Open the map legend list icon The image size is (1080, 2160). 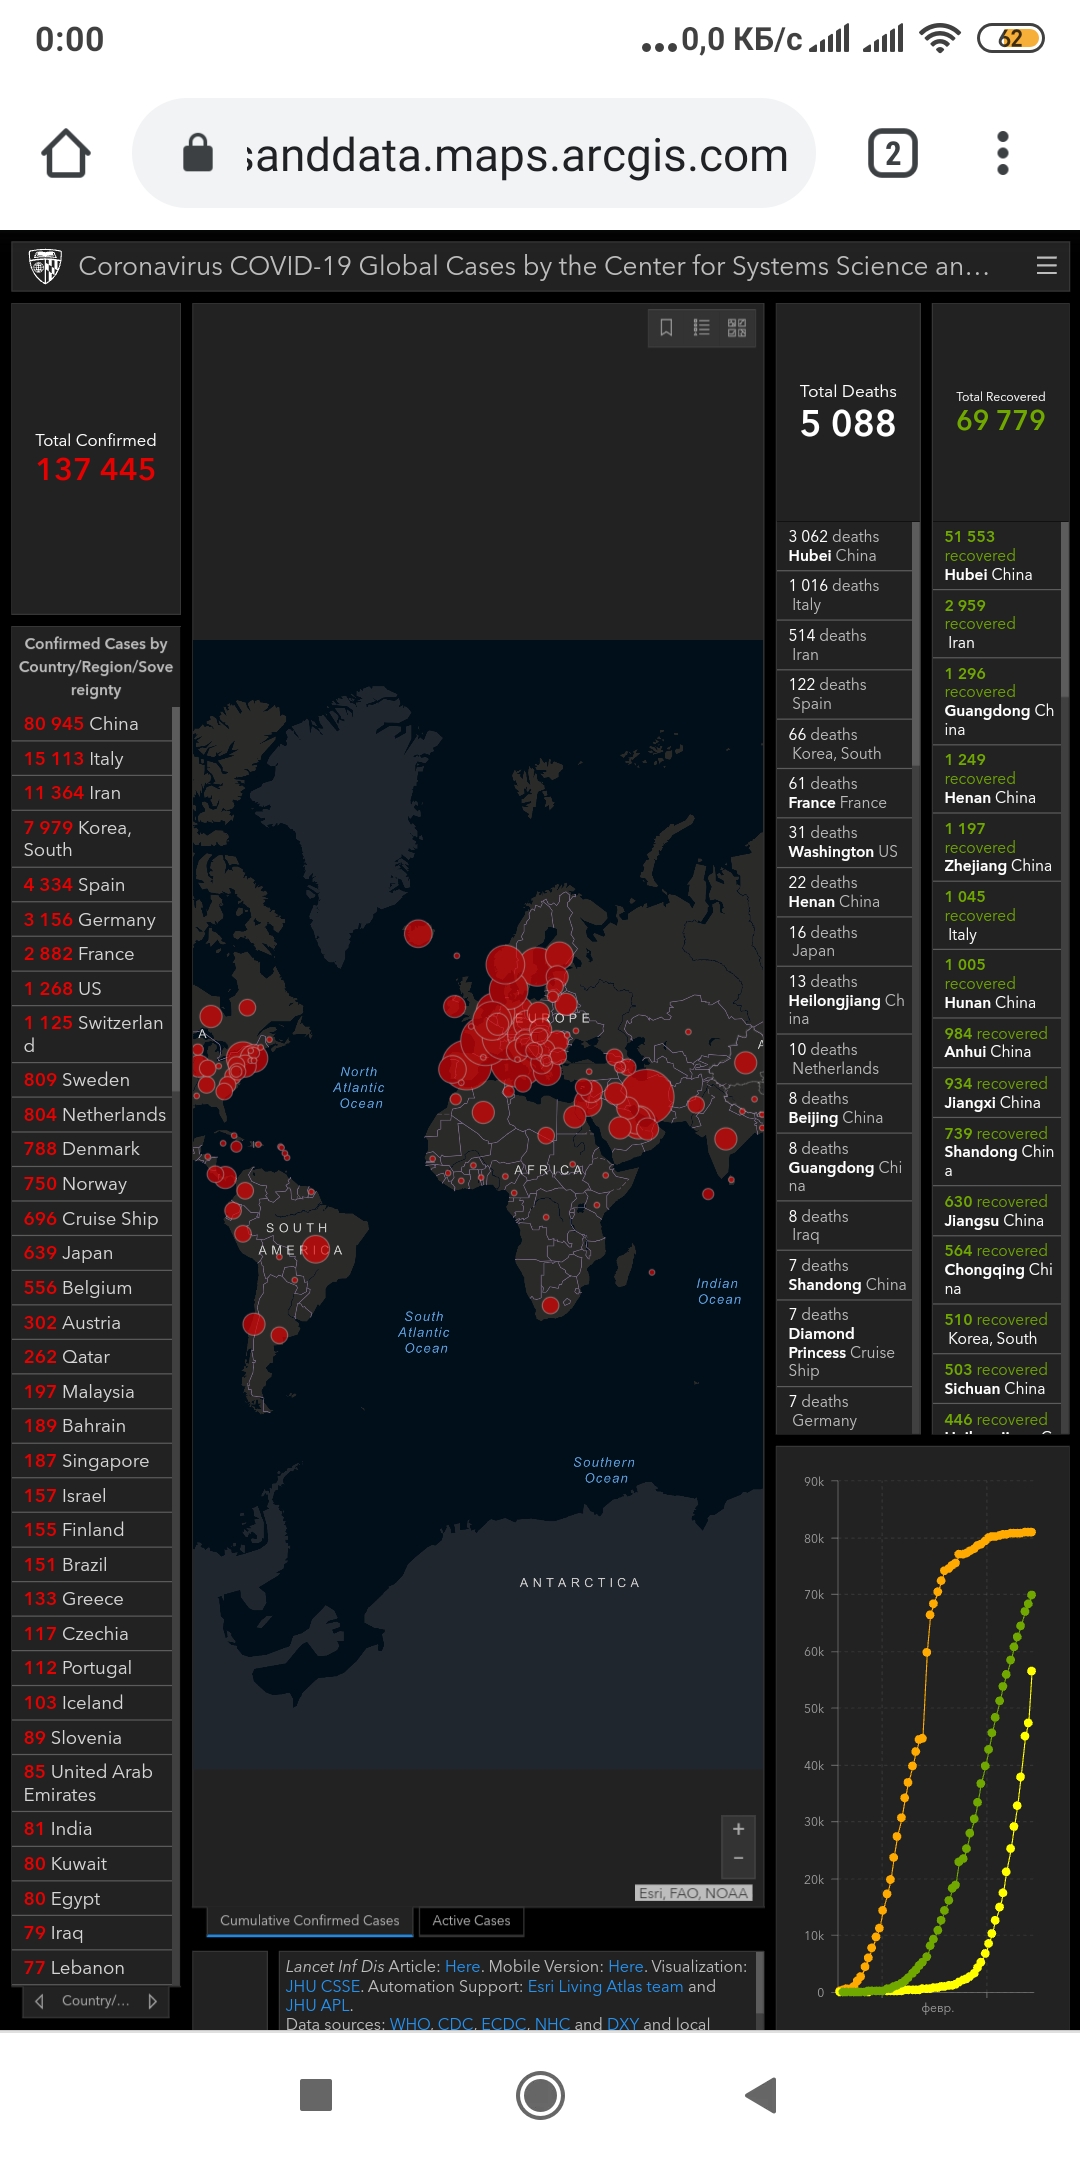pyautogui.click(x=702, y=328)
